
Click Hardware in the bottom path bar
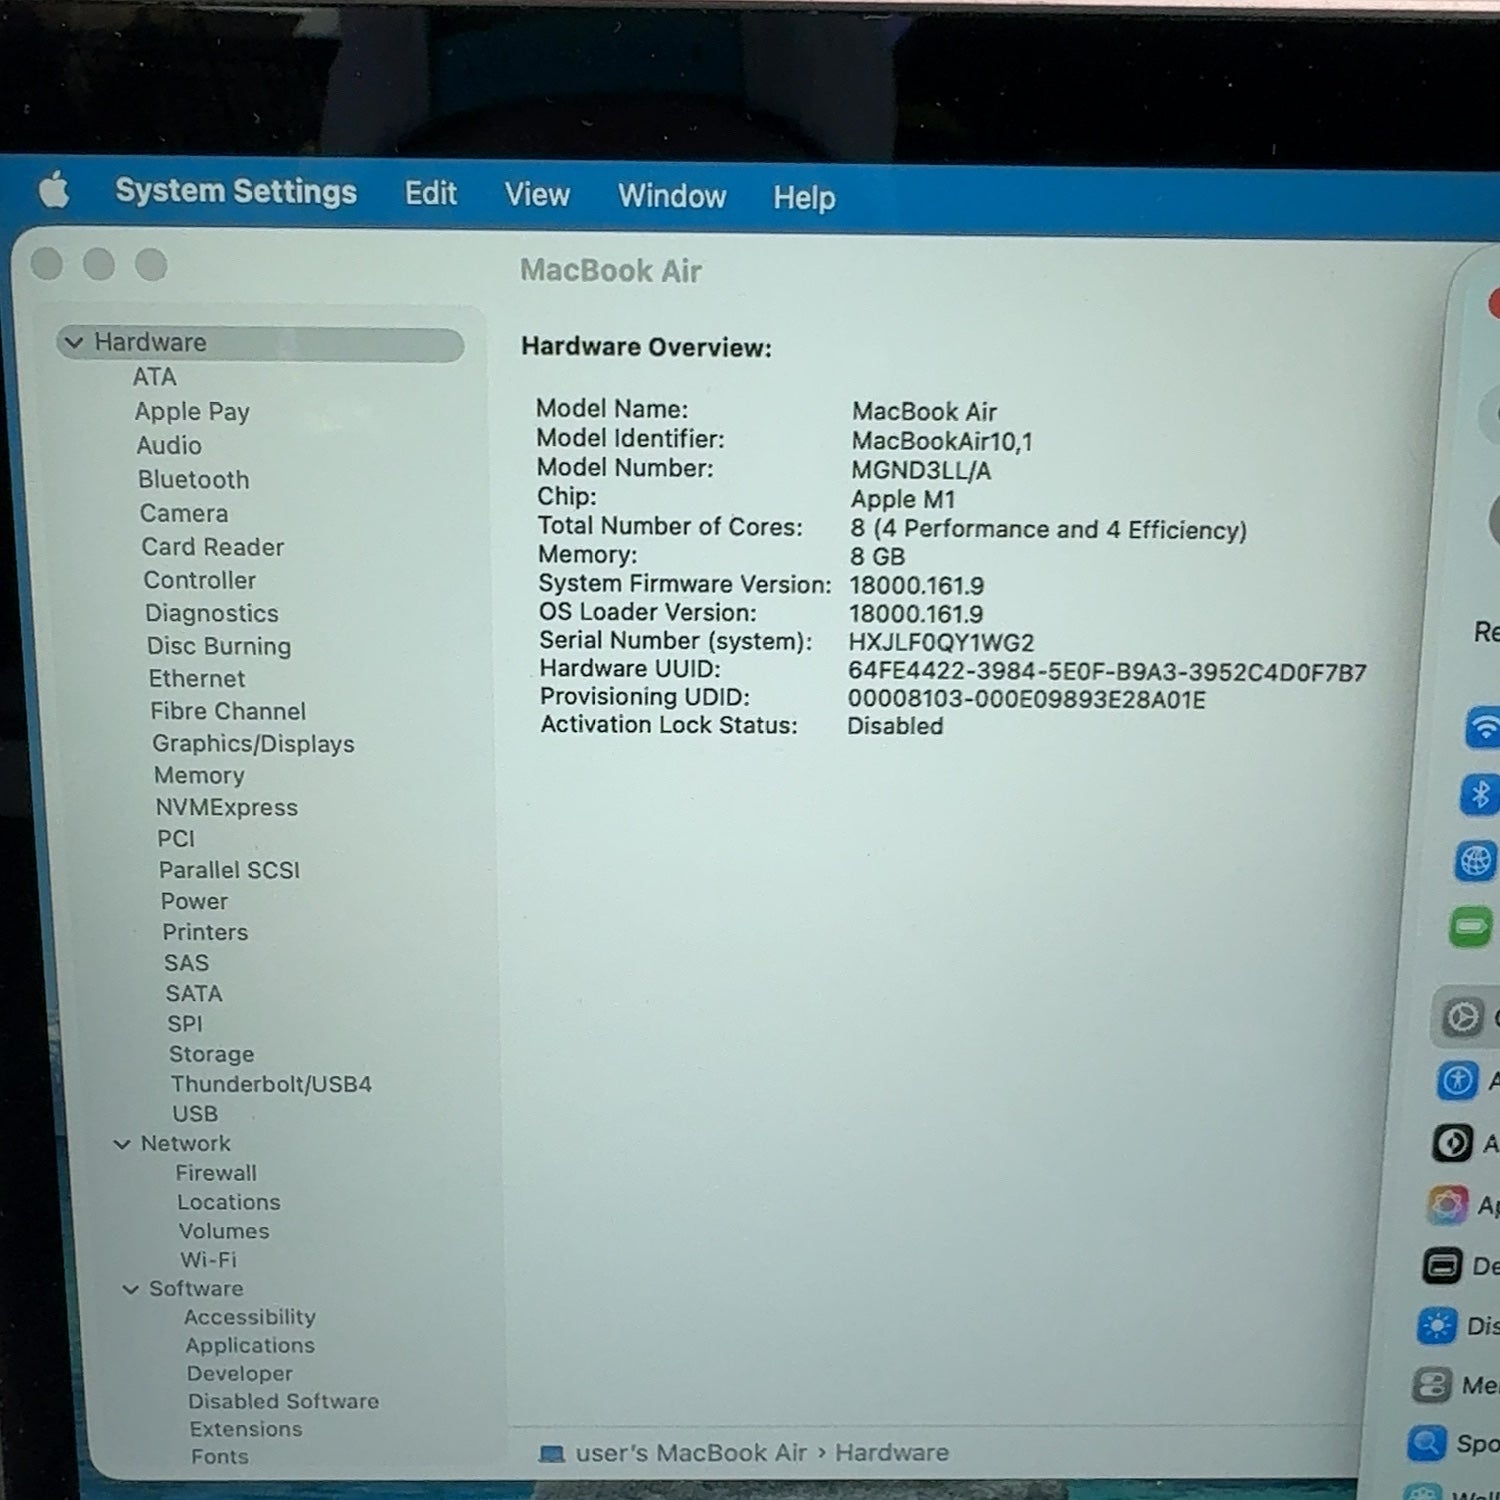coord(892,1453)
